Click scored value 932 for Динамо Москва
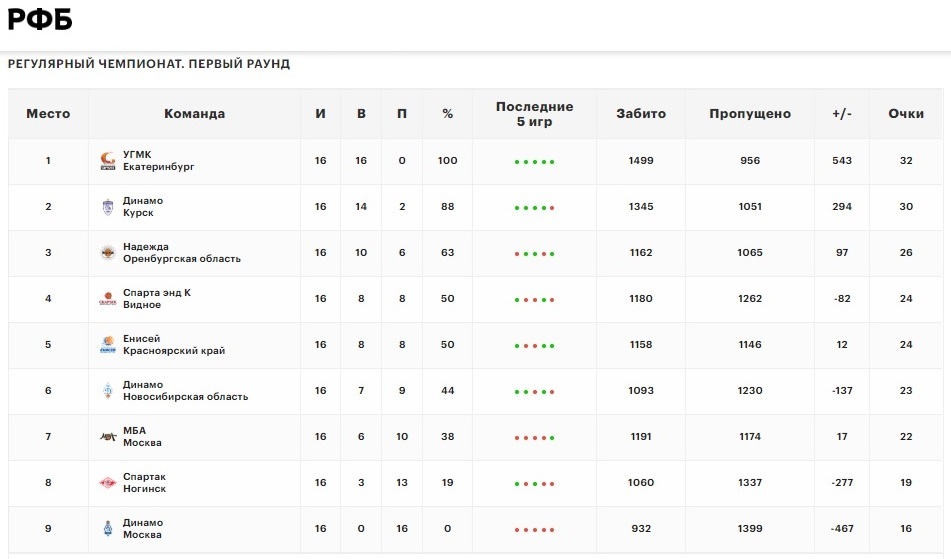The image size is (951, 559). click(x=641, y=529)
